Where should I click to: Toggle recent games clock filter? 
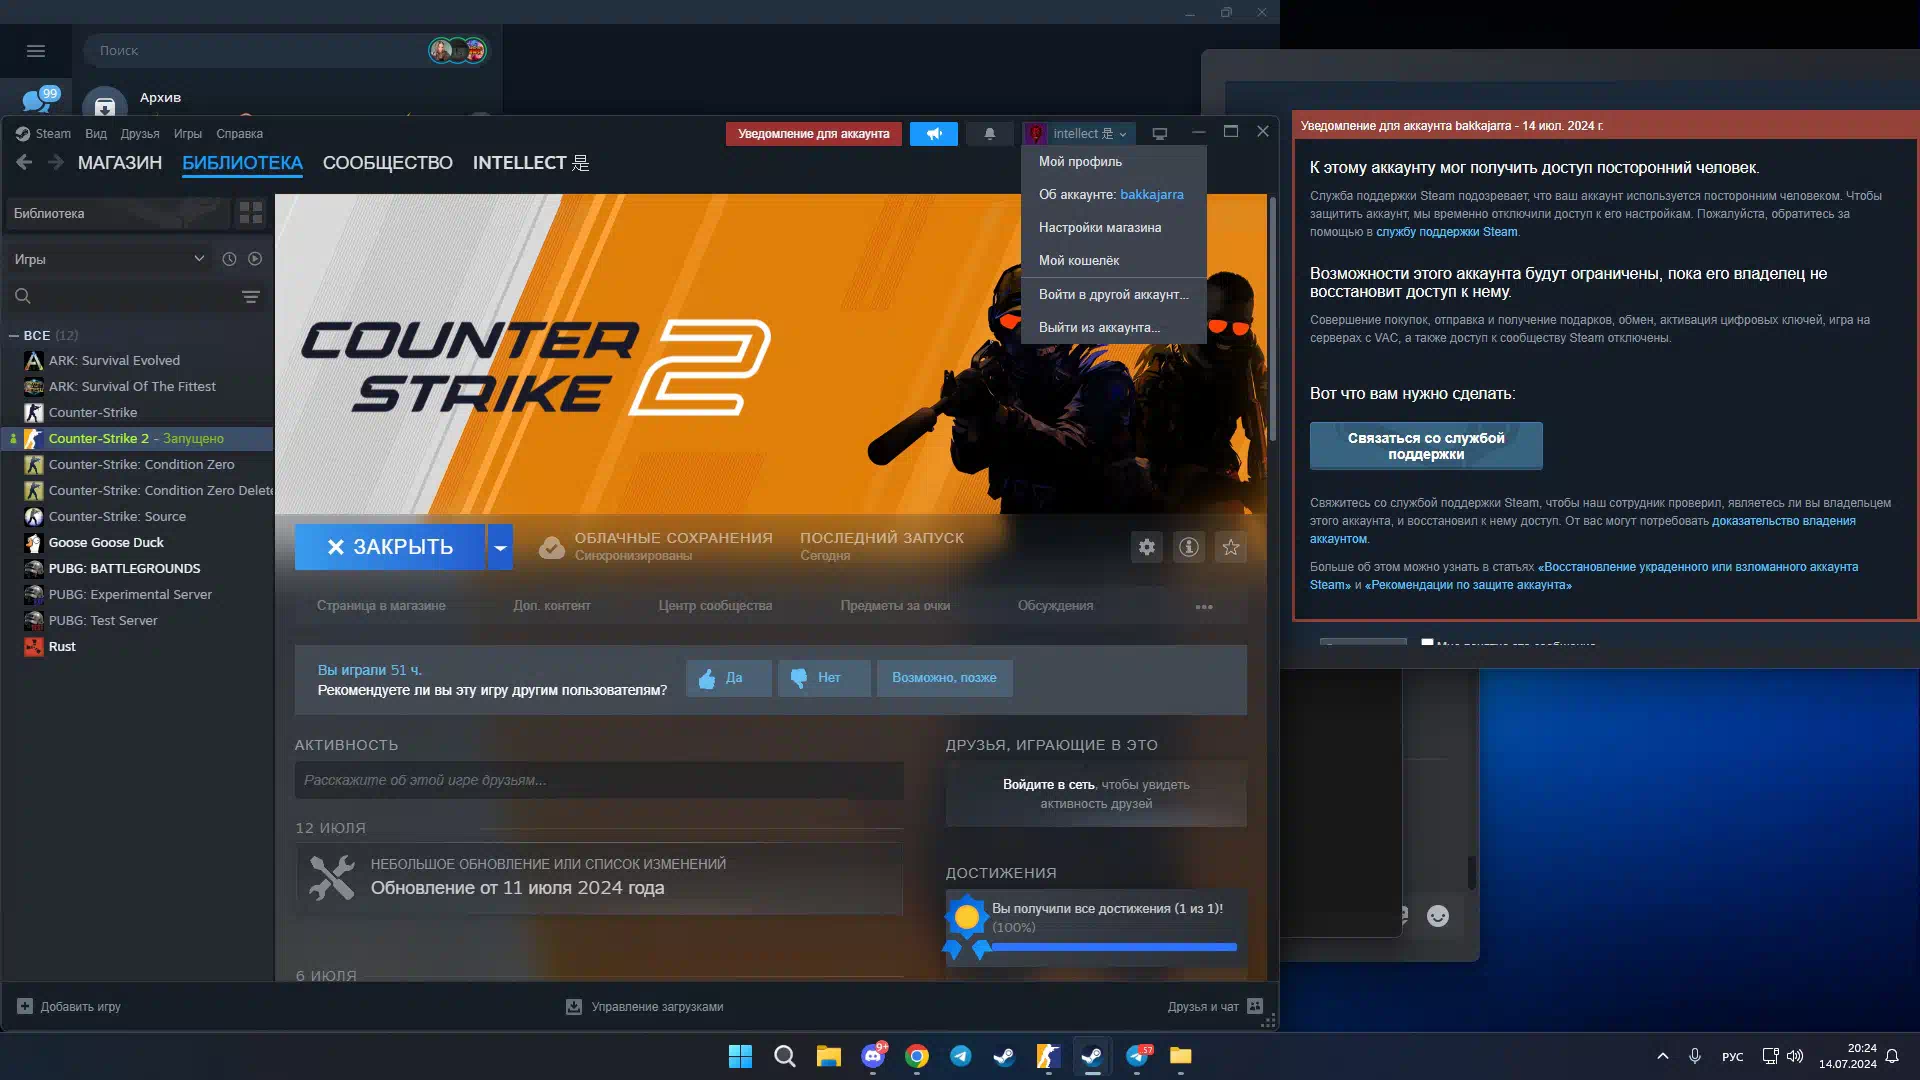(229, 259)
